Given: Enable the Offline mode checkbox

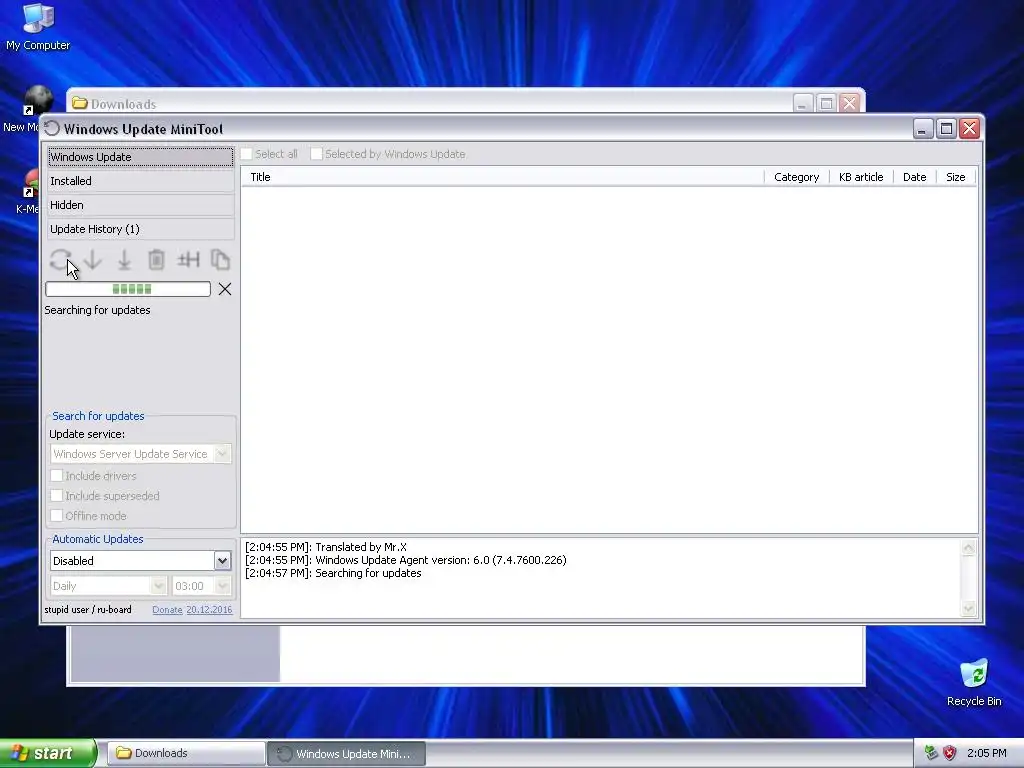Looking at the screenshot, I should click(57, 516).
